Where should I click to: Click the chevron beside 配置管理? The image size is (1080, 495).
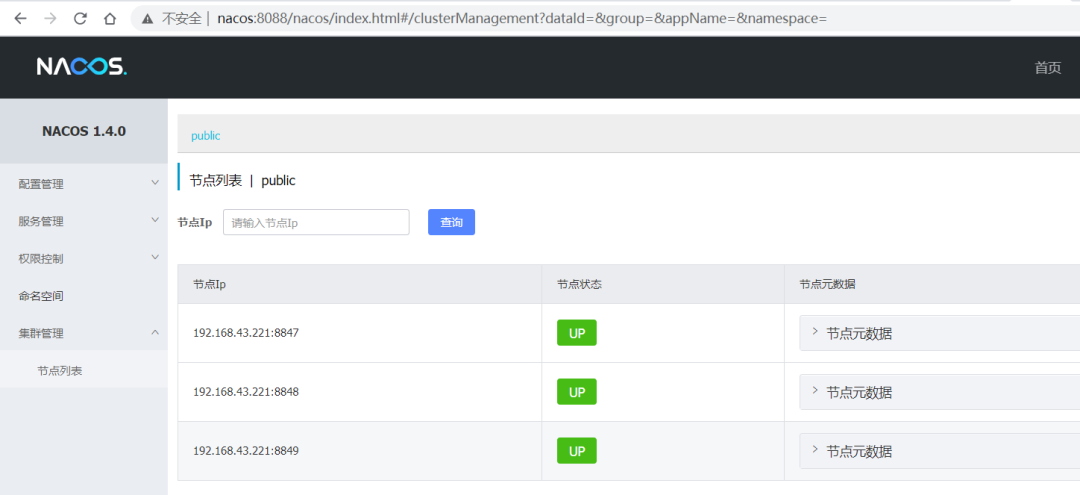(155, 183)
